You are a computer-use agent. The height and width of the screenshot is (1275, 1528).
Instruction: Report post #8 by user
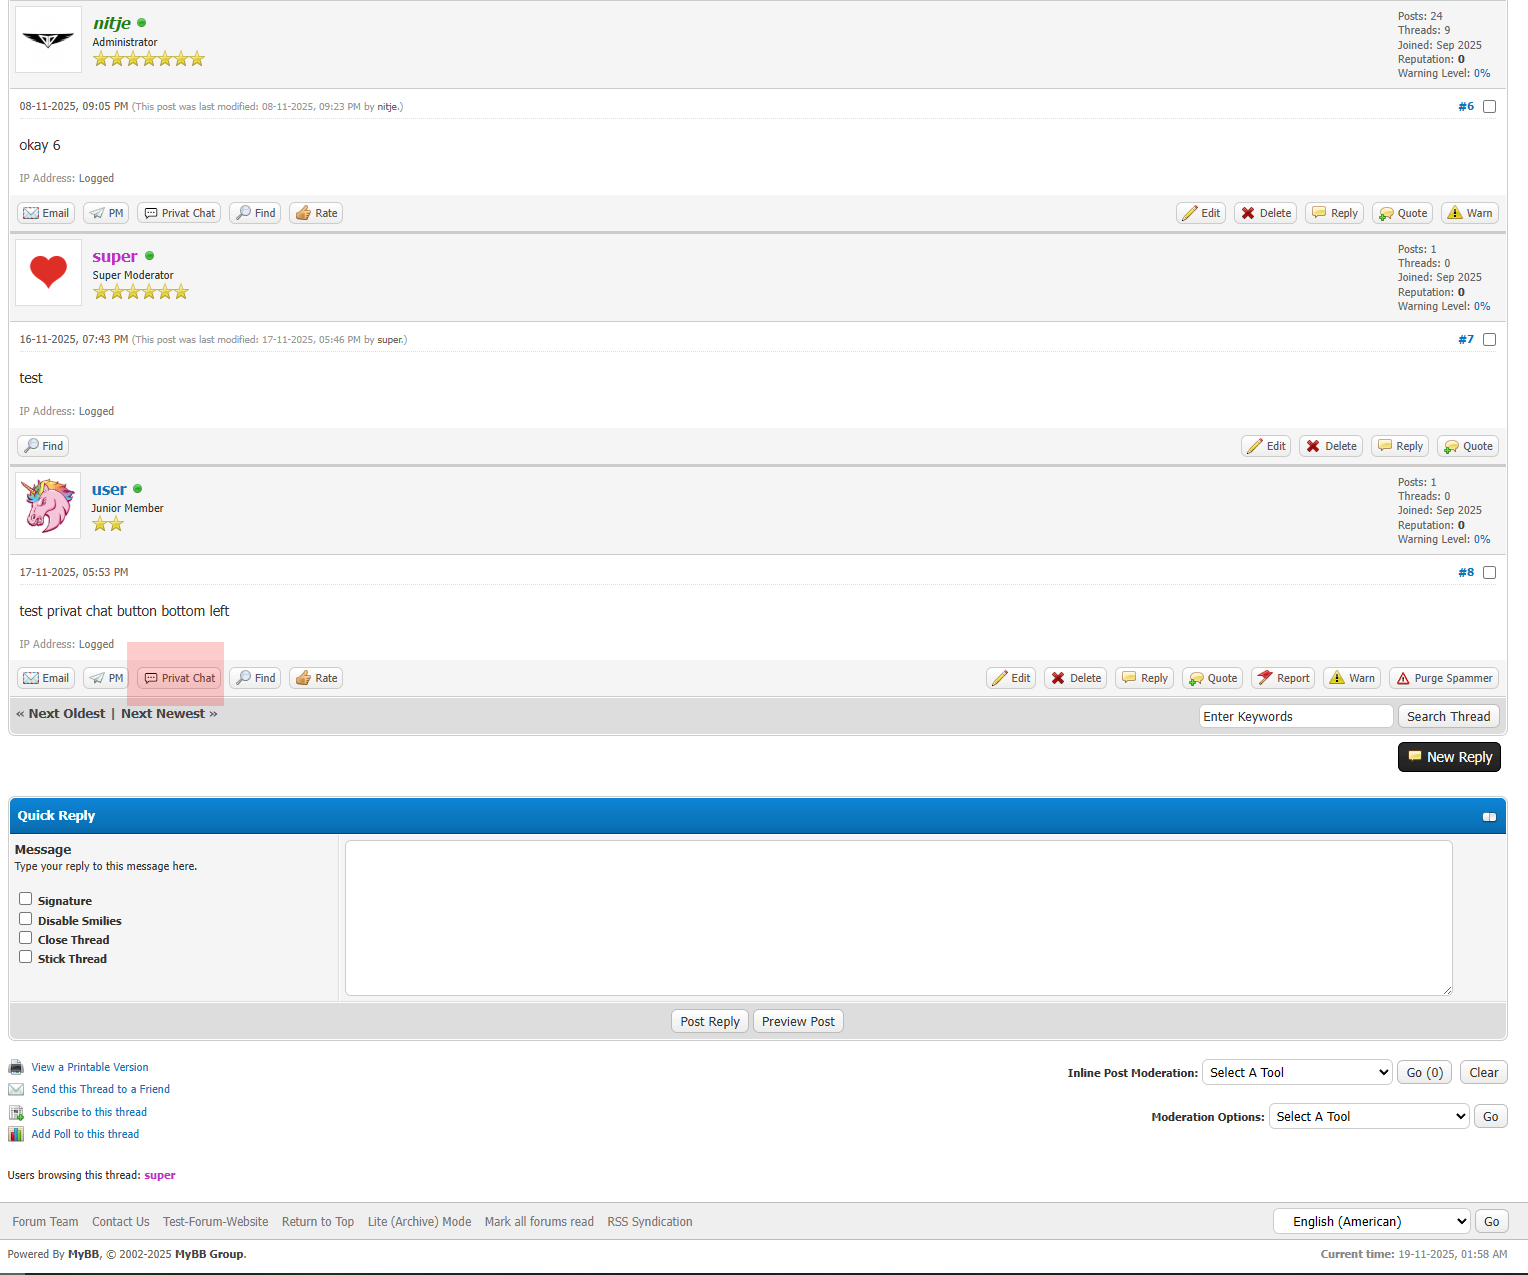(1282, 678)
